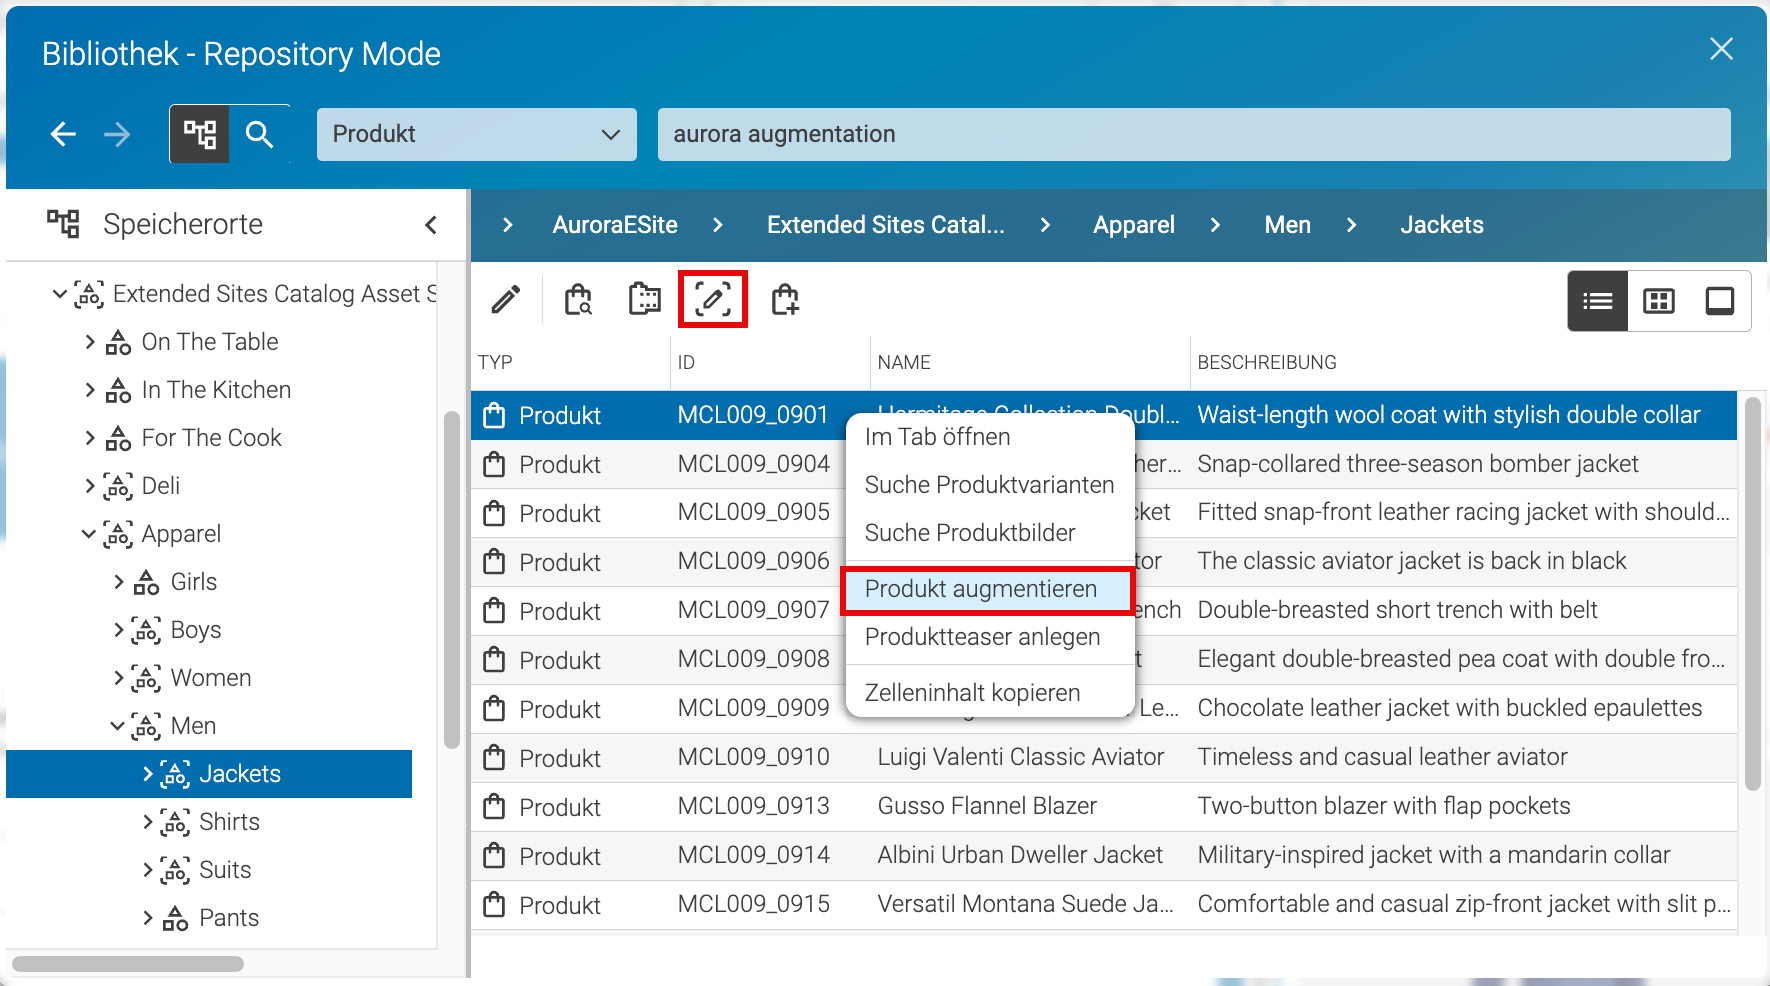Image resolution: width=1770 pixels, height=986 pixels.
Task: Focus the aurora augmentation search field
Action: click(1194, 134)
